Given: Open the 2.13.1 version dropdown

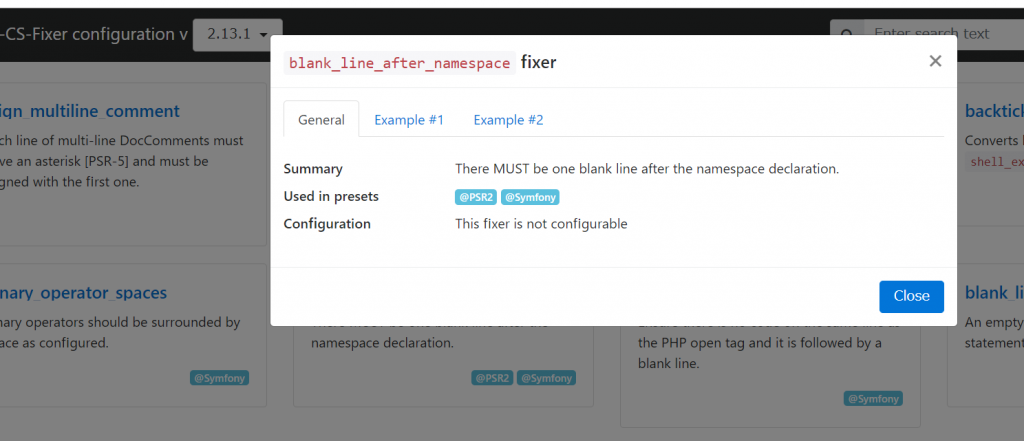Looking at the screenshot, I should pyautogui.click(x=237, y=34).
